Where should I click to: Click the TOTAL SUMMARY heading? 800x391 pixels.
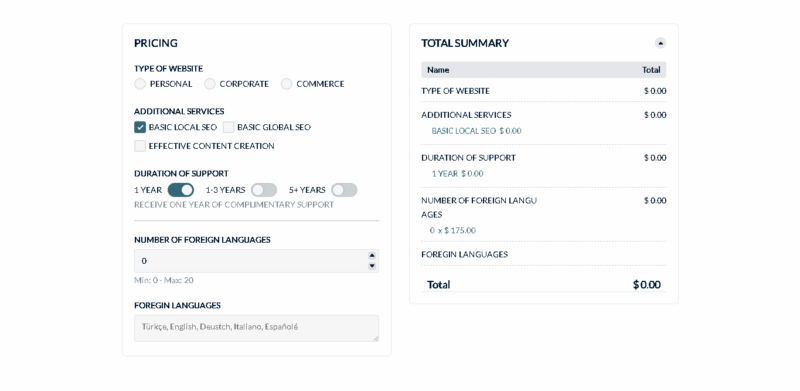pos(465,43)
